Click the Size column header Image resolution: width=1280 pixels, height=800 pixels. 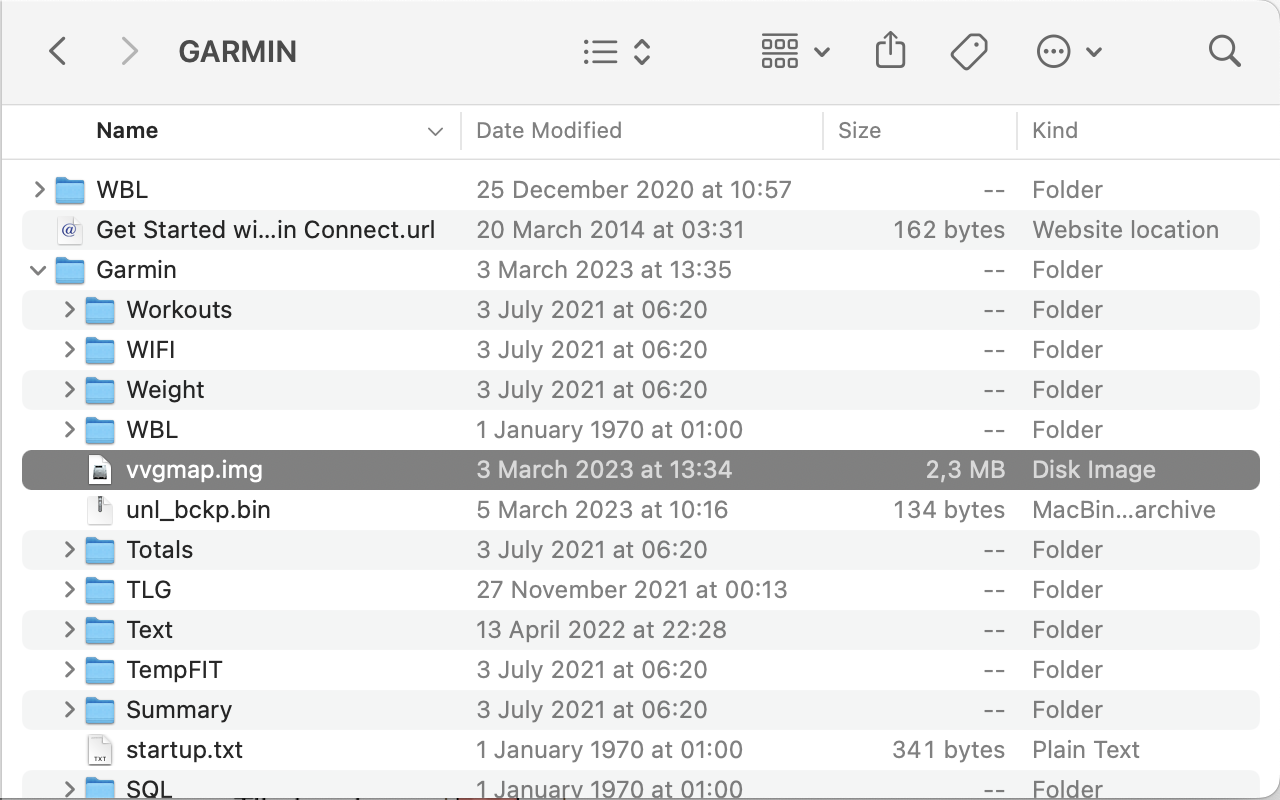[x=860, y=131]
